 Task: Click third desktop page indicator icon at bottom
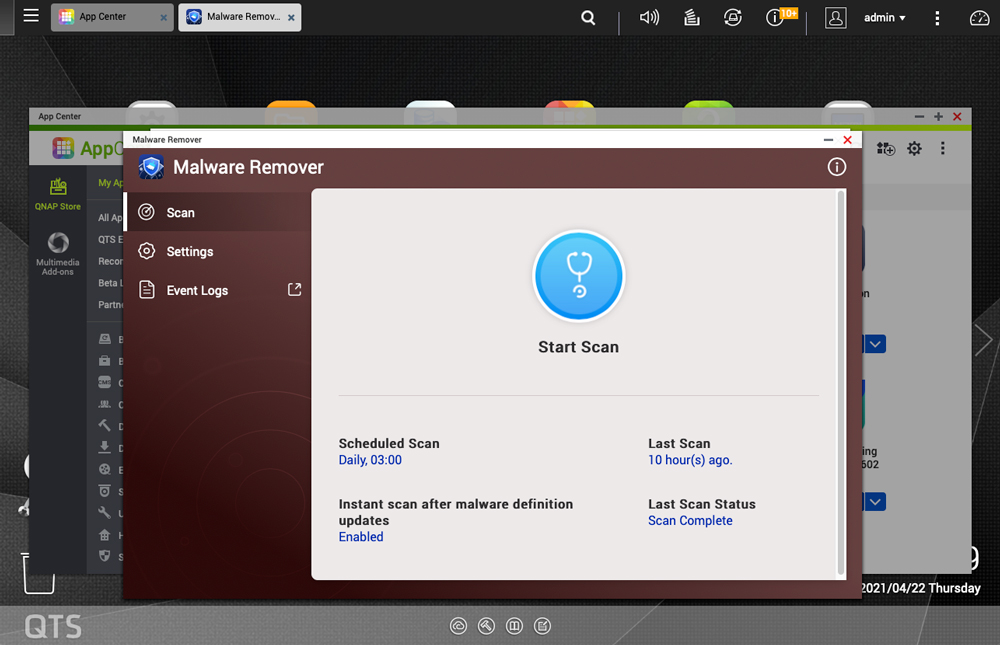514,626
